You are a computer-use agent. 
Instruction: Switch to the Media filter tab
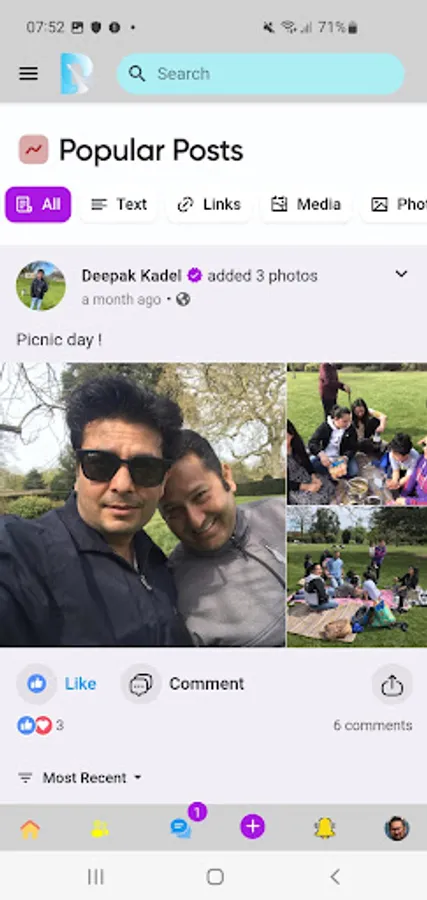[x=305, y=204]
